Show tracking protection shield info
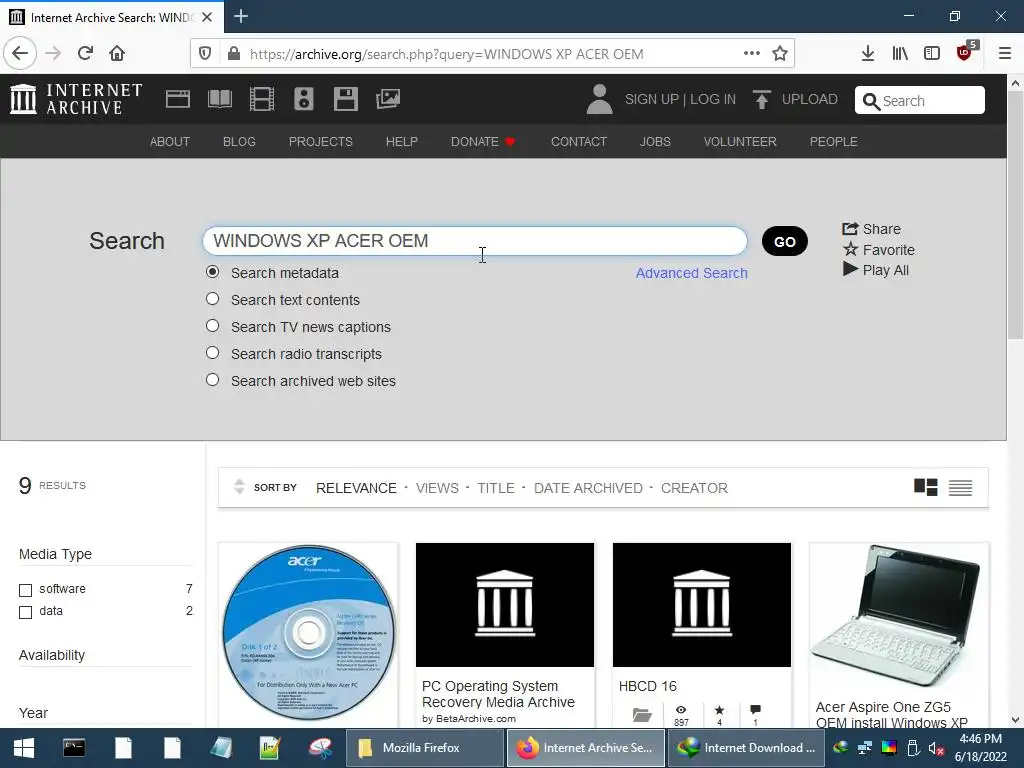 pos(205,54)
